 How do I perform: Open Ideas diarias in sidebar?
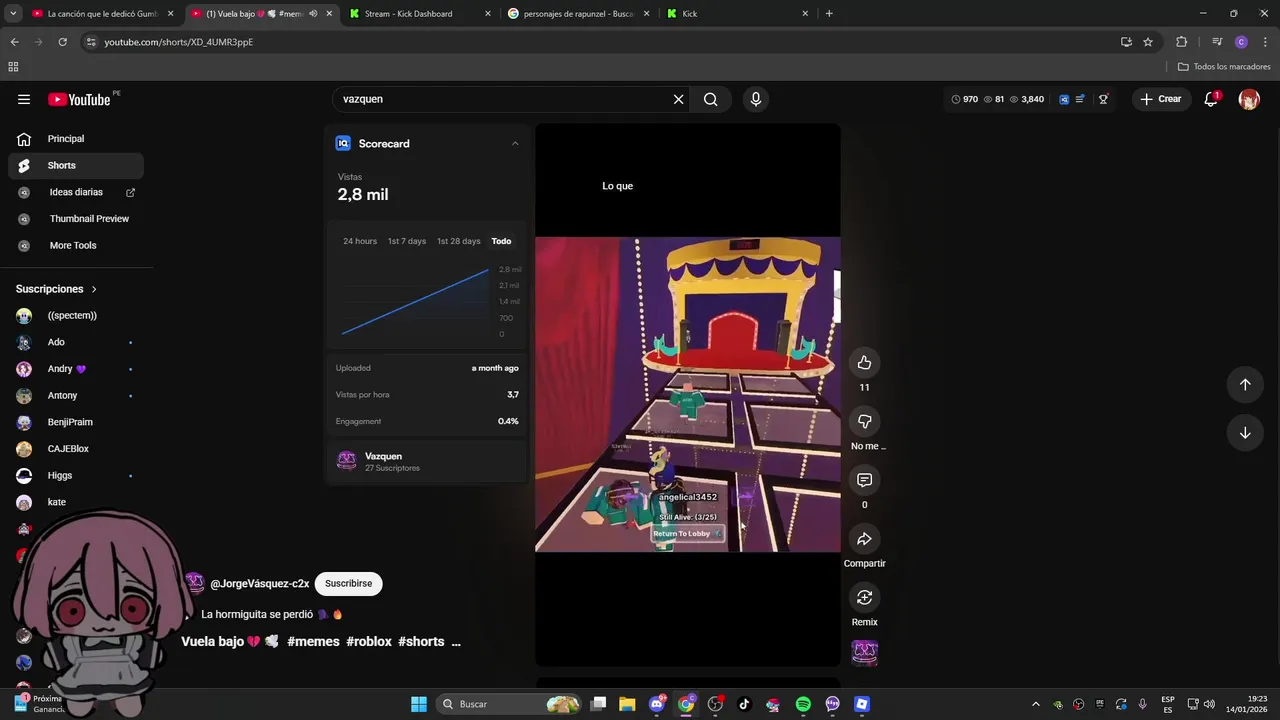[x=76, y=192]
